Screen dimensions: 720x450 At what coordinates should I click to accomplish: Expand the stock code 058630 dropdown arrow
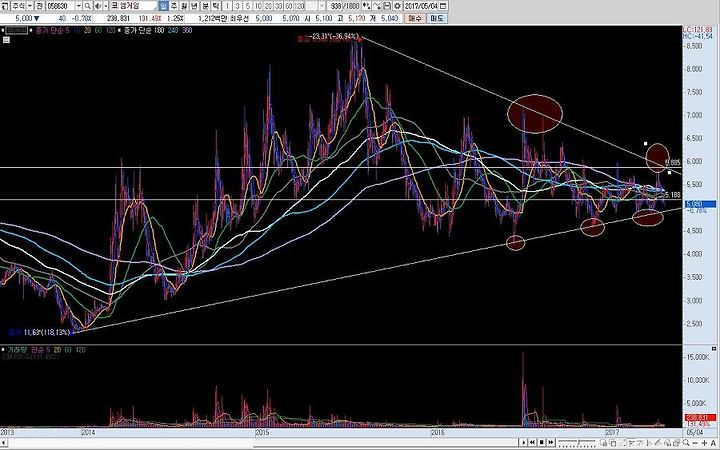coord(79,6)
